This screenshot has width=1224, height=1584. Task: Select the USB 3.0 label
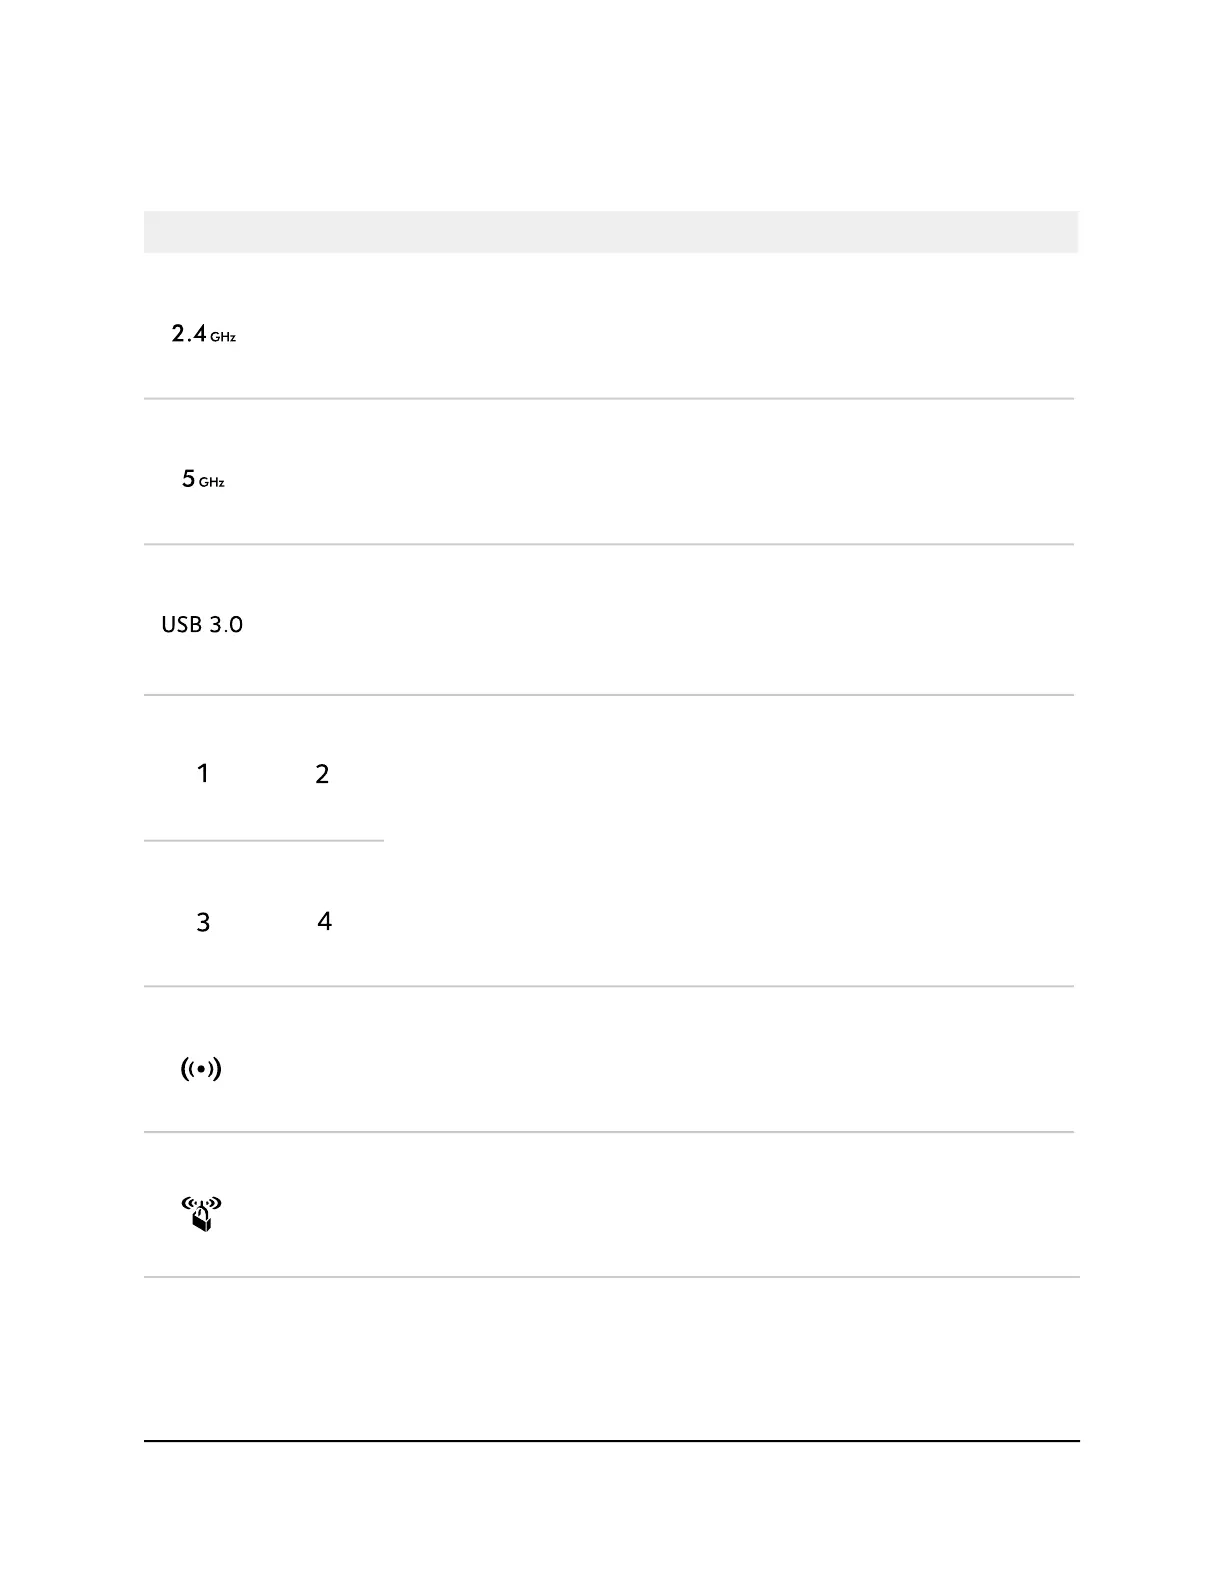pos(202,625)
